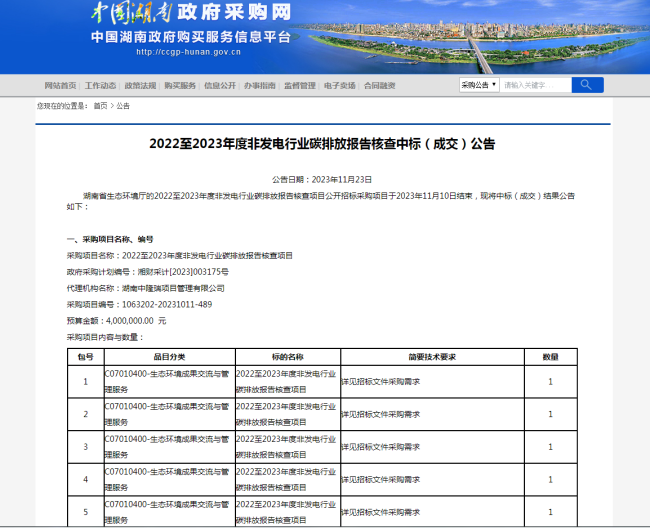The image size is (650, 528).
Task: Click the 首页 breadcrumb link
Action: click(100, 105)
